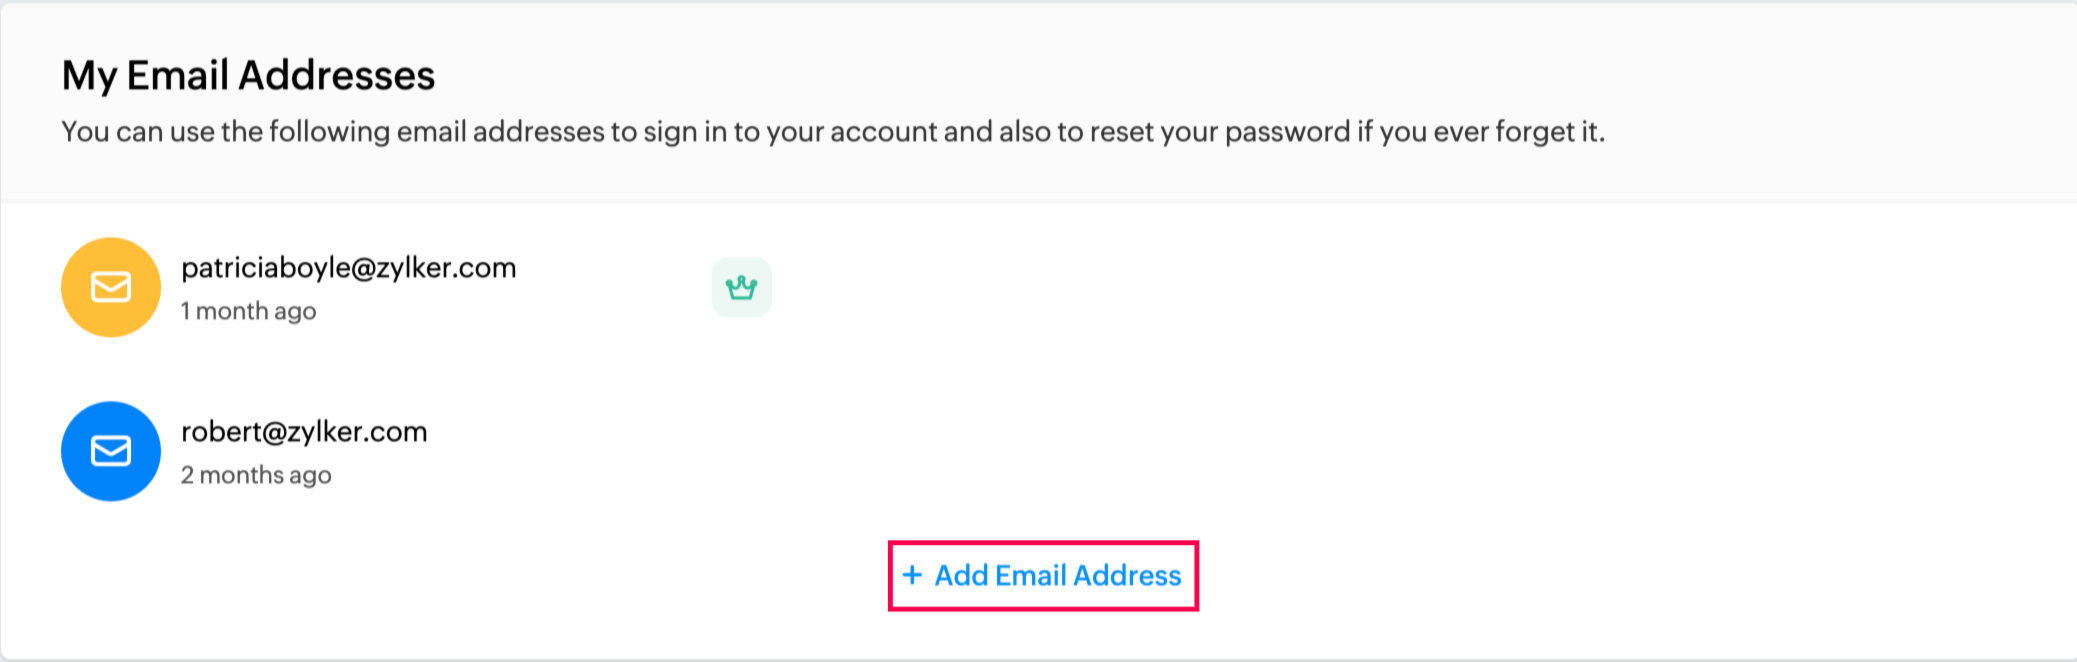Click the "2 months ago" timestamp
The height and width of the screenshot is (662, 2077).
(256, 475)
